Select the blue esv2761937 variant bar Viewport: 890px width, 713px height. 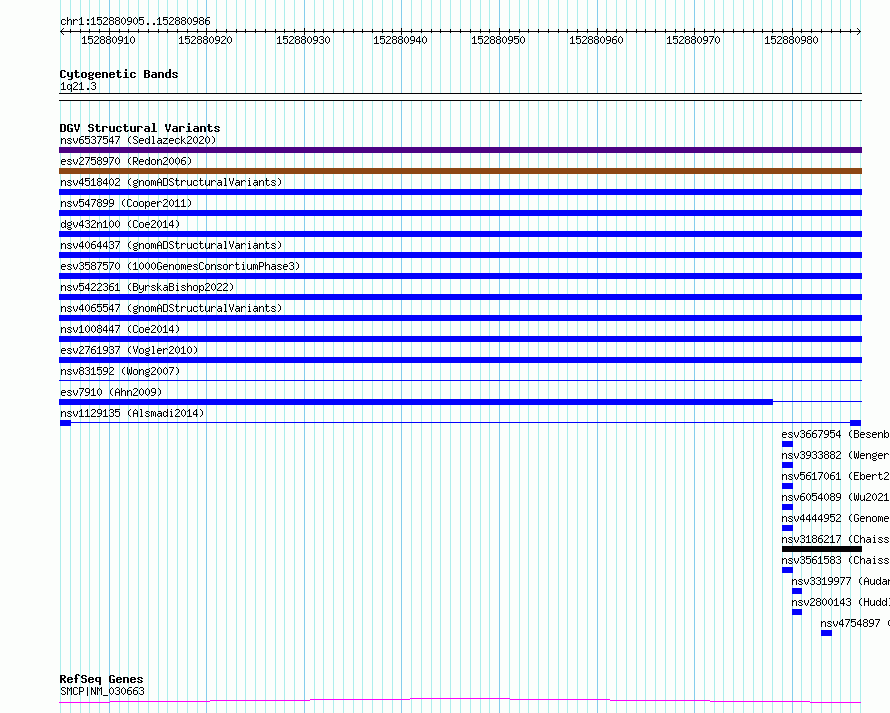(x=460, y=360)
